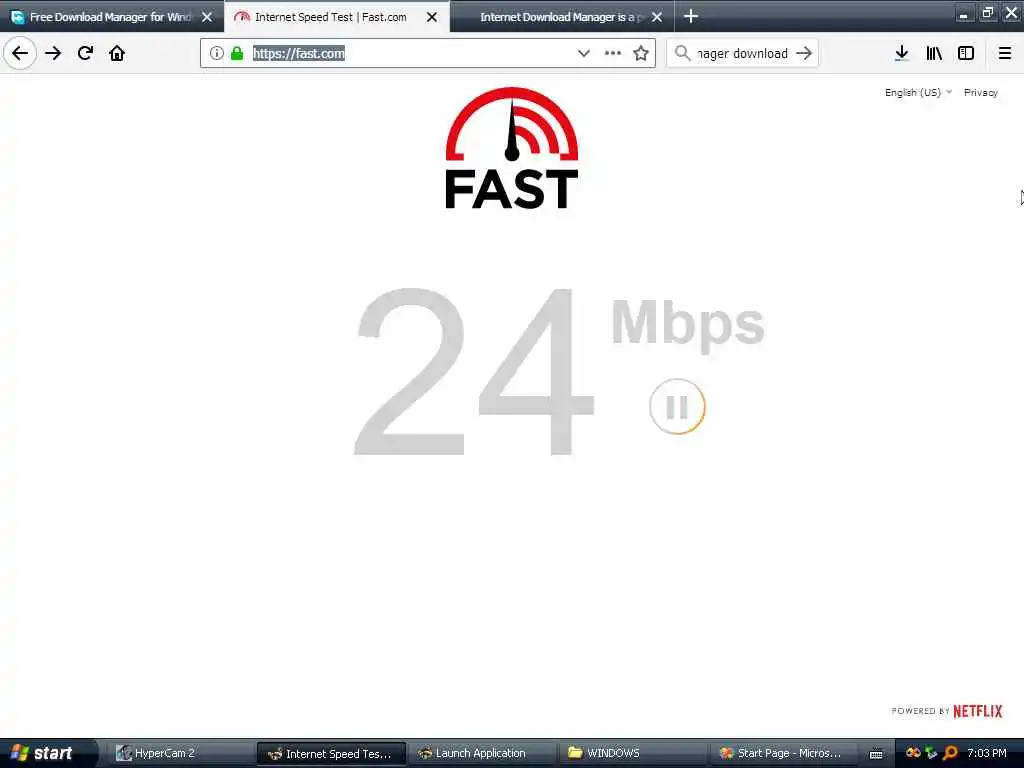The width and height of the screenshot is (1024, 768).
Task: Show site information for fast.com
Action: coord(216,53)
